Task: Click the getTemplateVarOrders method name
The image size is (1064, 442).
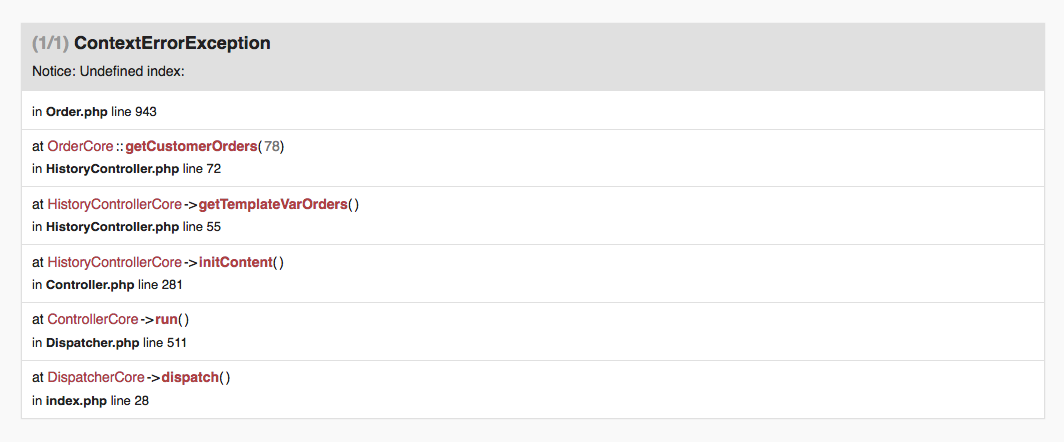Action: point(273,204)
